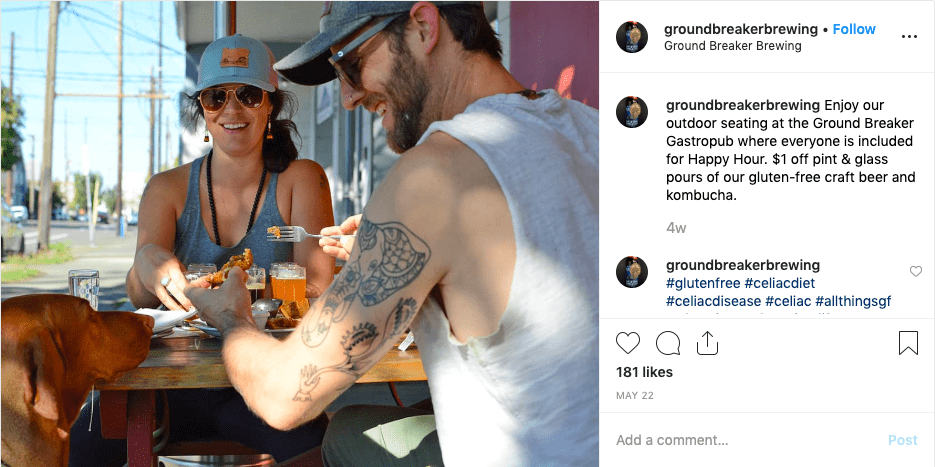Open the #celiacdisease hashtag

coord(714,301)
